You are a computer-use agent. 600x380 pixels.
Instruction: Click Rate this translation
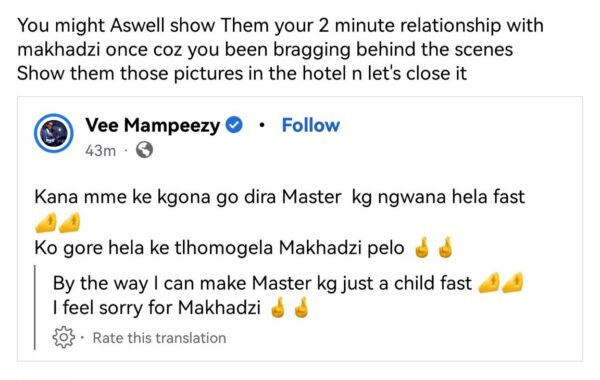(159, 338)
